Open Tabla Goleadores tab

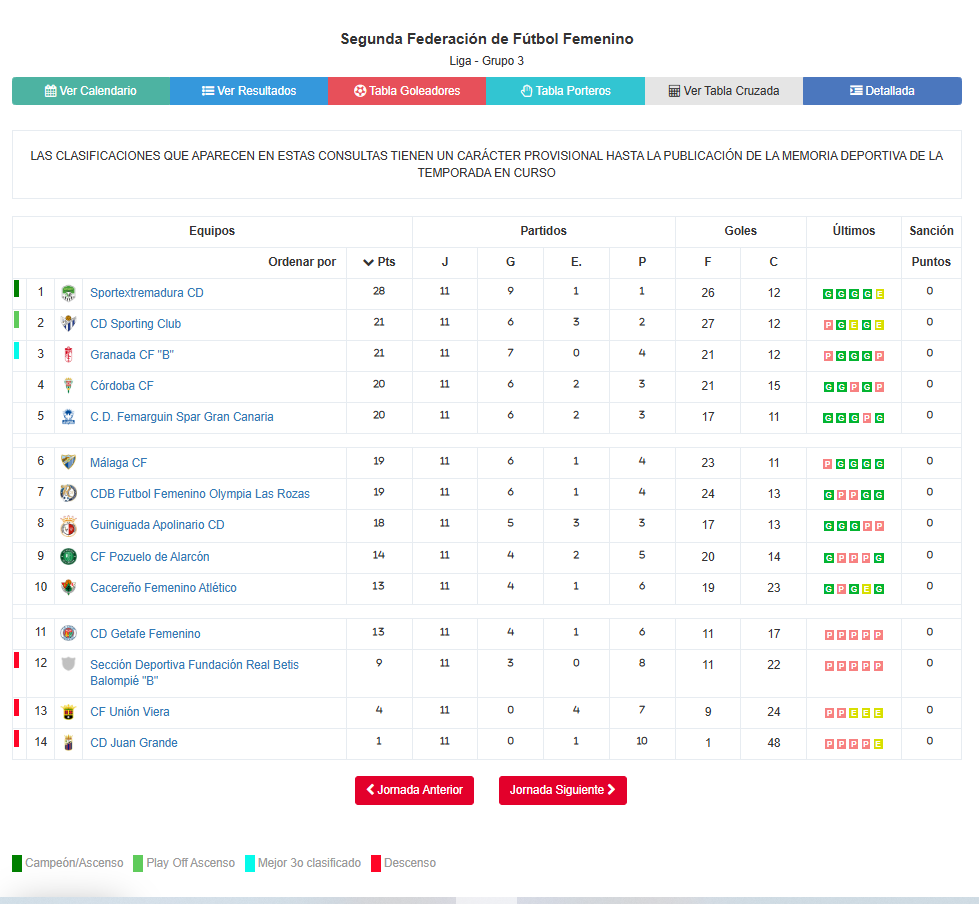[407, 91]
